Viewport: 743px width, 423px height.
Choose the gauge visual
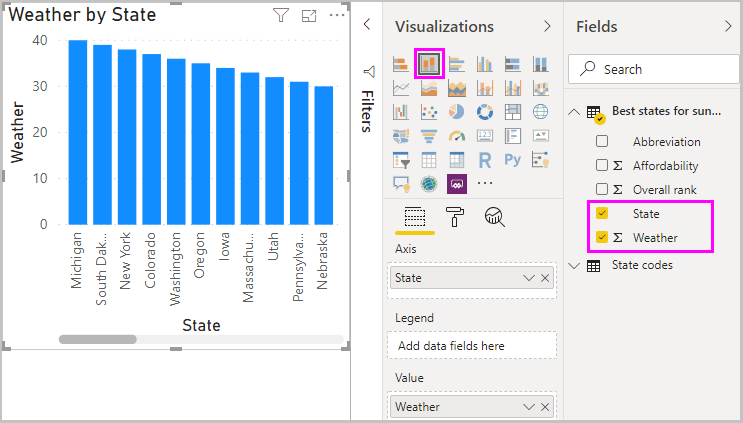[x=457, y=136]
